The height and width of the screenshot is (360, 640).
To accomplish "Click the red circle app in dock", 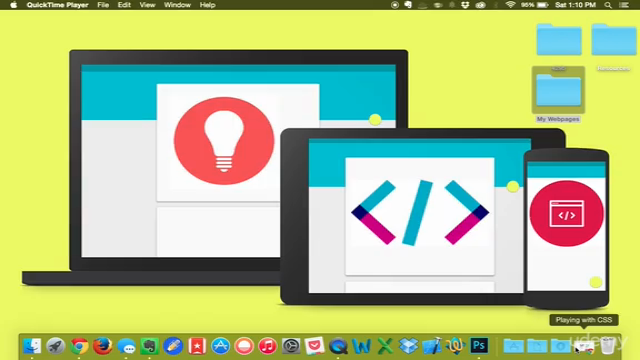I will click(x=244, y=346).
